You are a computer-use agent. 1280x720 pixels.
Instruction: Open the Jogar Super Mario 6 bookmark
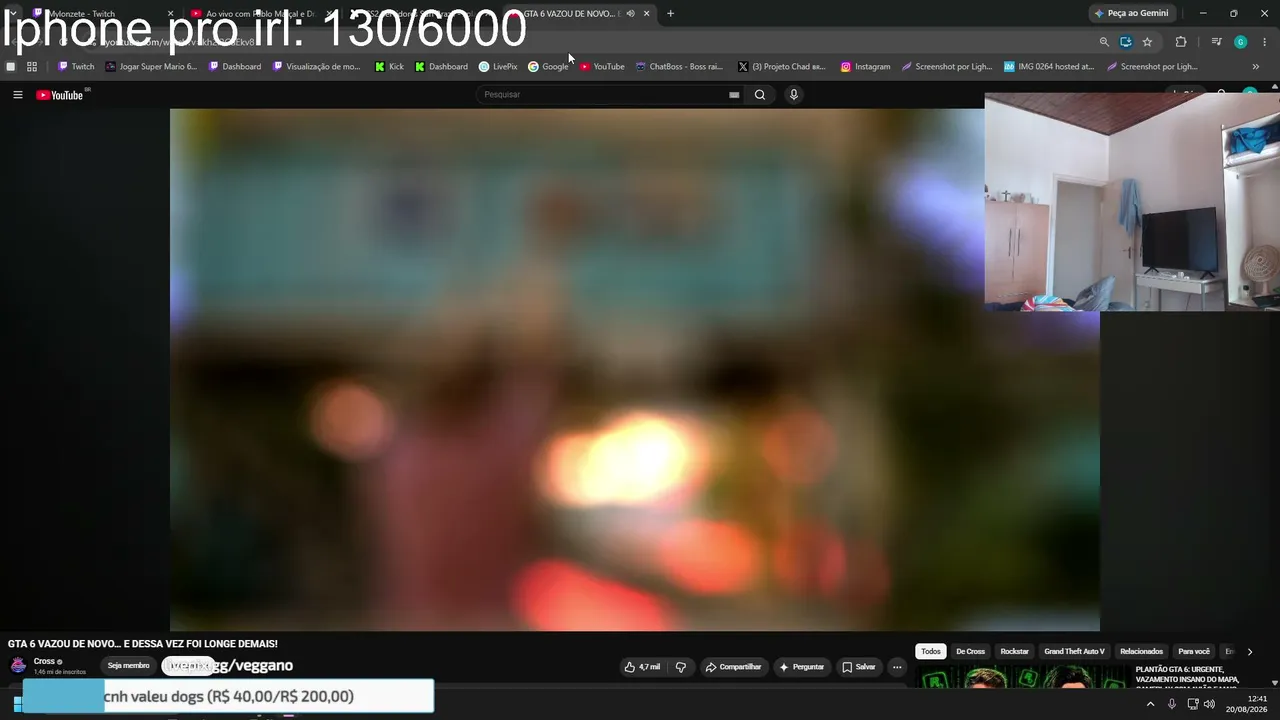point(151,67)
